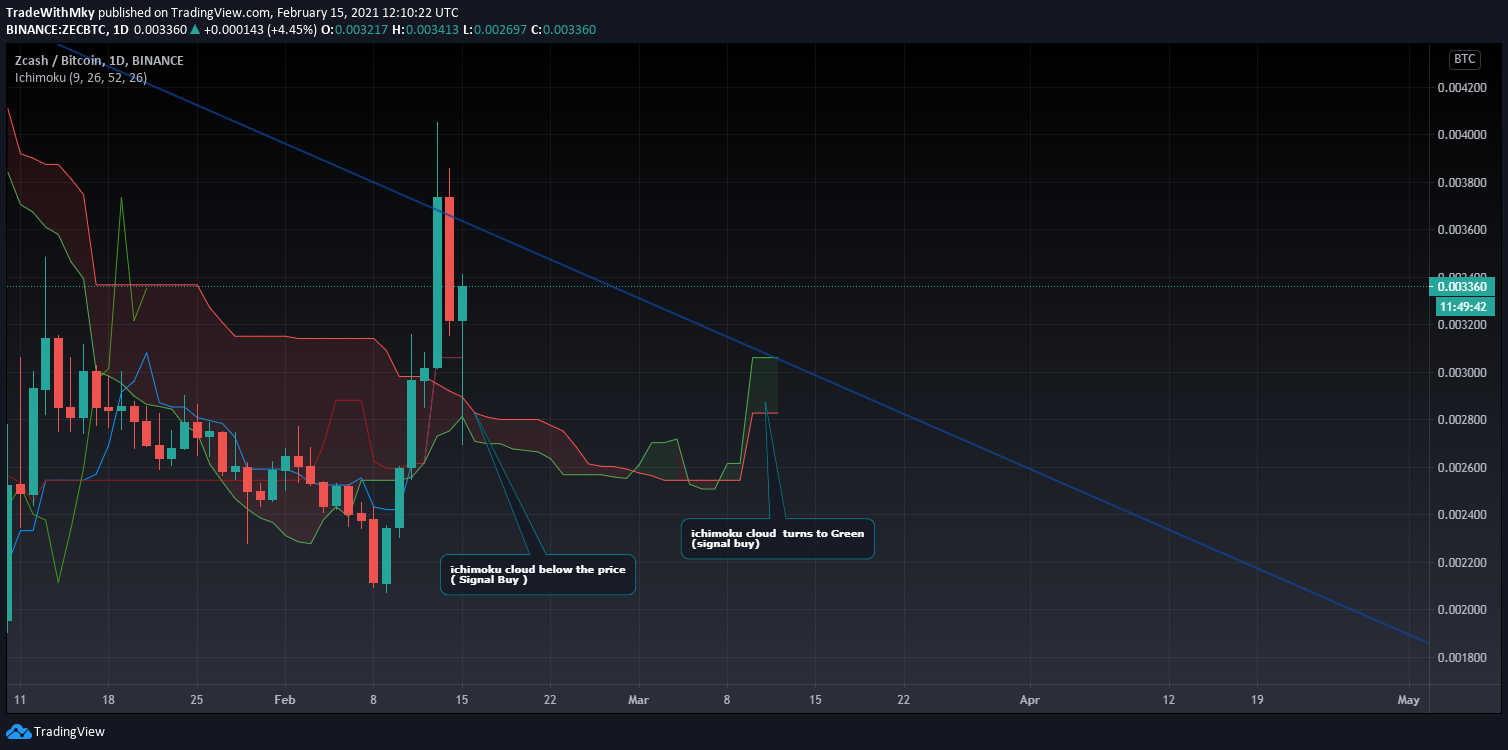Click the current price tag 0.003360 on axis
1508x750 pixels.
coord(1463,286)
